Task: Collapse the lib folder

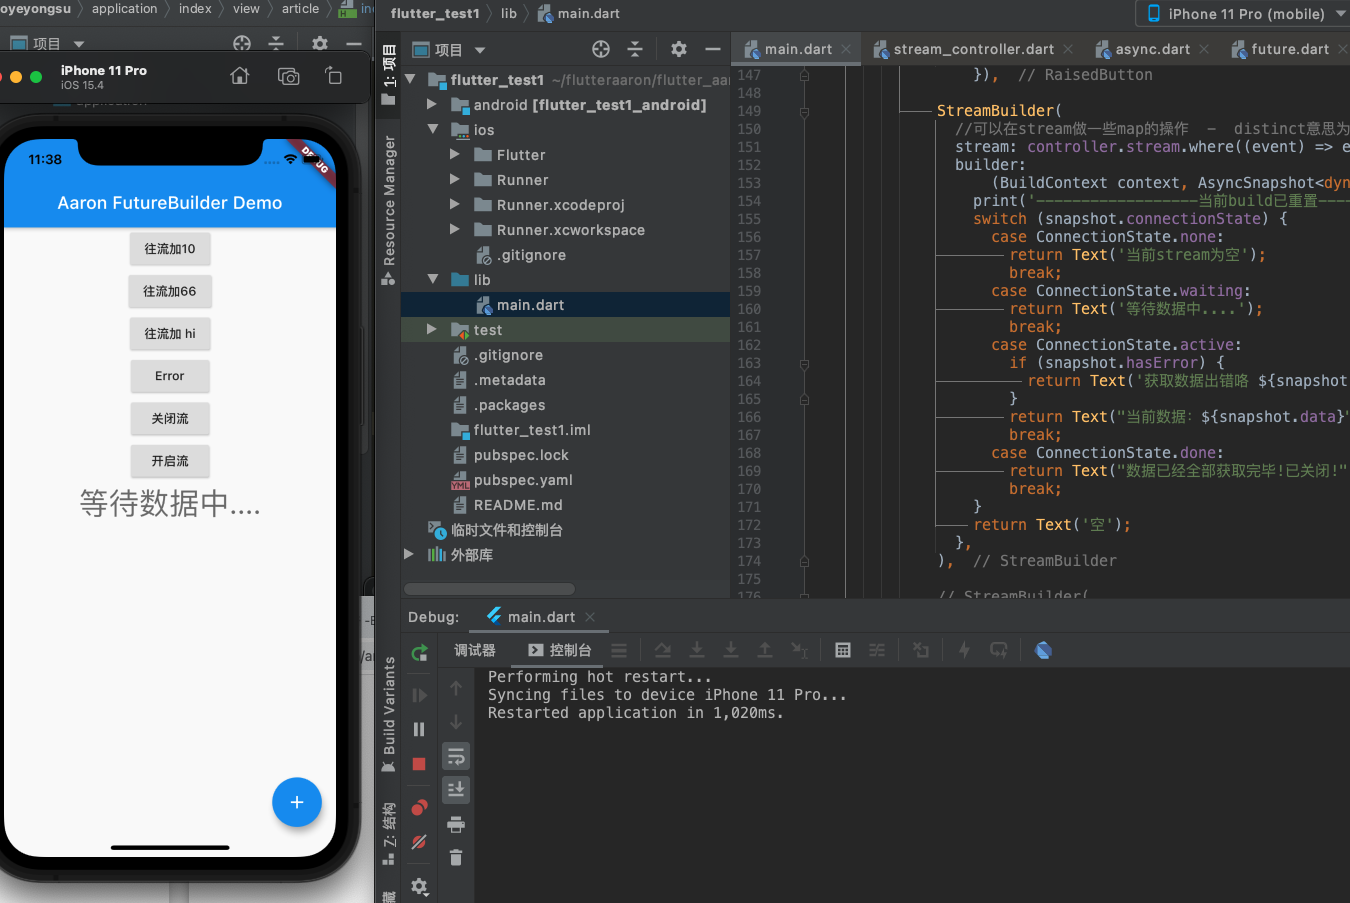Action: point(432,279)
